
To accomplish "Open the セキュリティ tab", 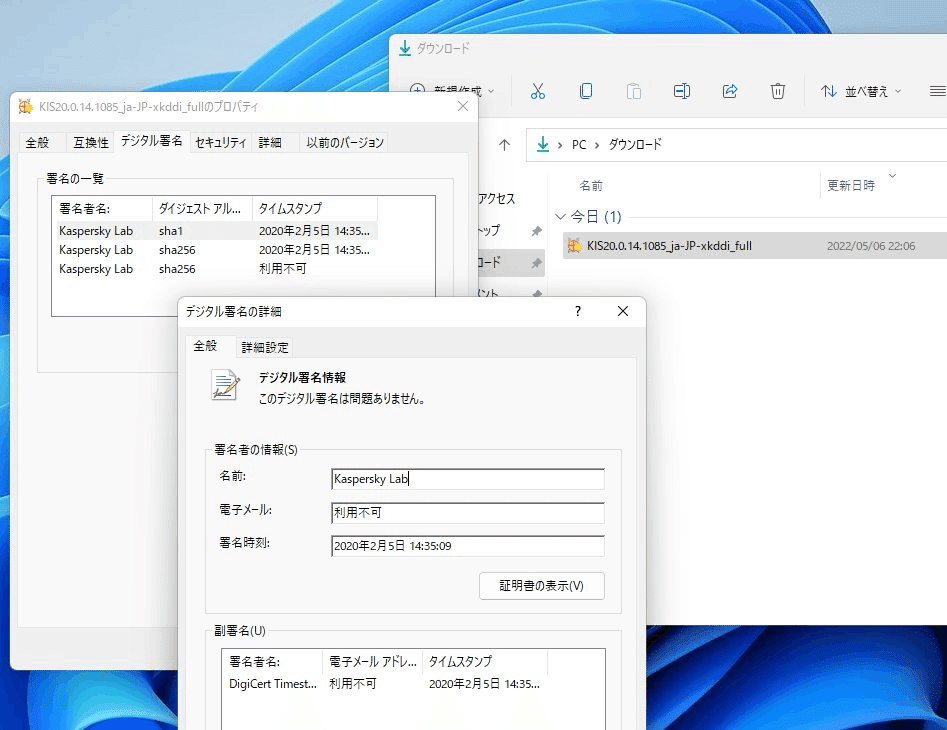I will (x=220, y=142).
